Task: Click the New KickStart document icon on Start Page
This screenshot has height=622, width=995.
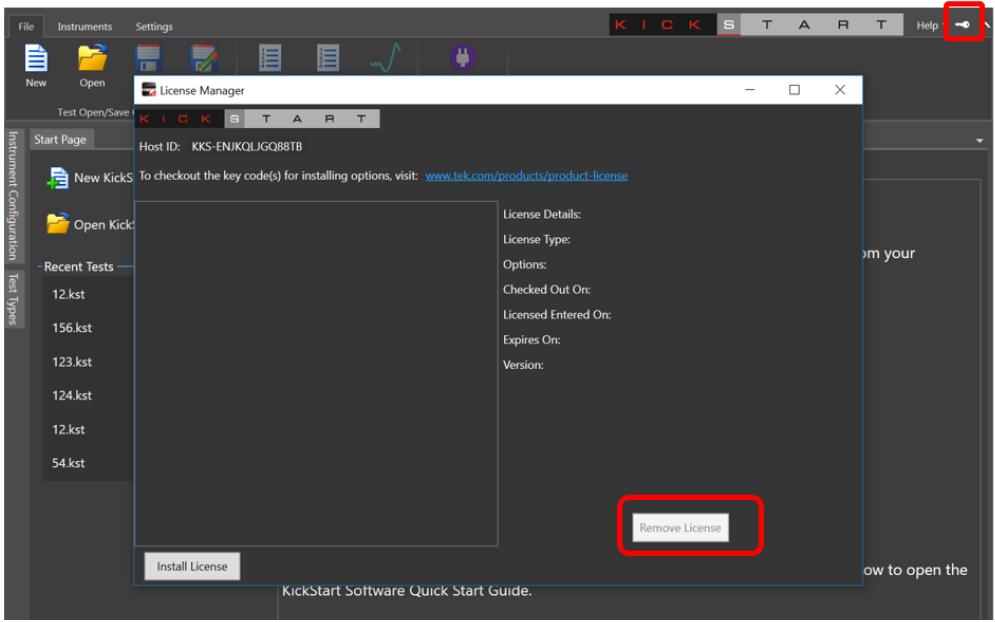Action: [58, 178]
